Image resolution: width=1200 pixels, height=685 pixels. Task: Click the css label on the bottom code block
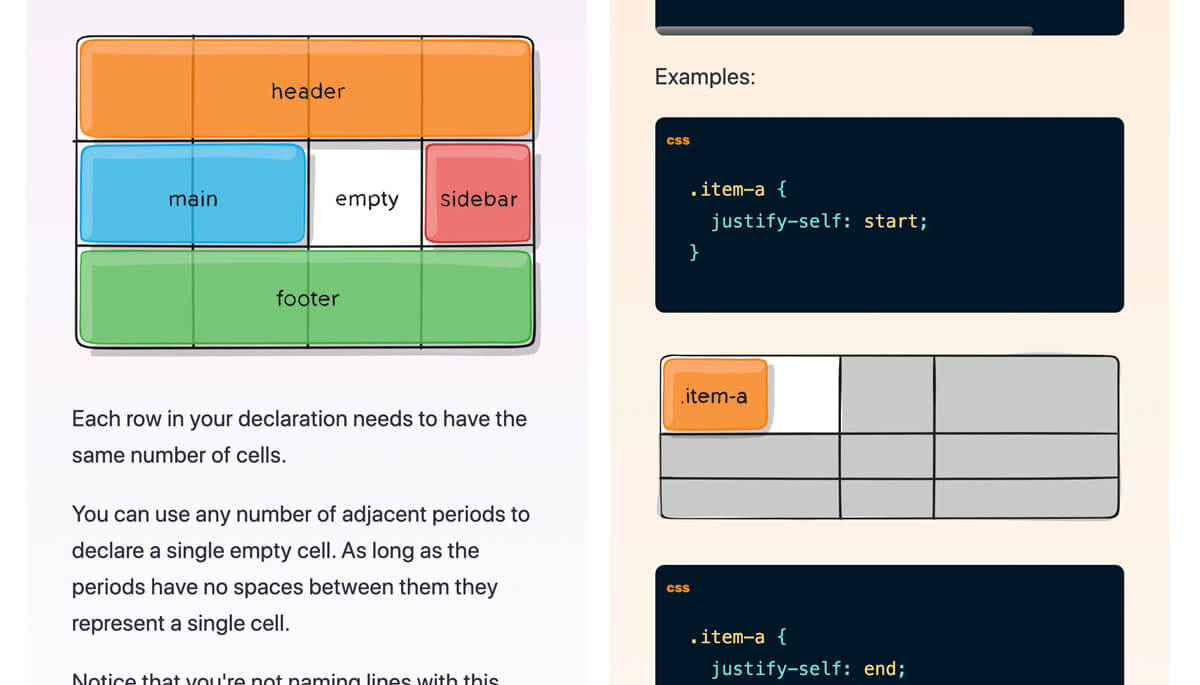677,588
